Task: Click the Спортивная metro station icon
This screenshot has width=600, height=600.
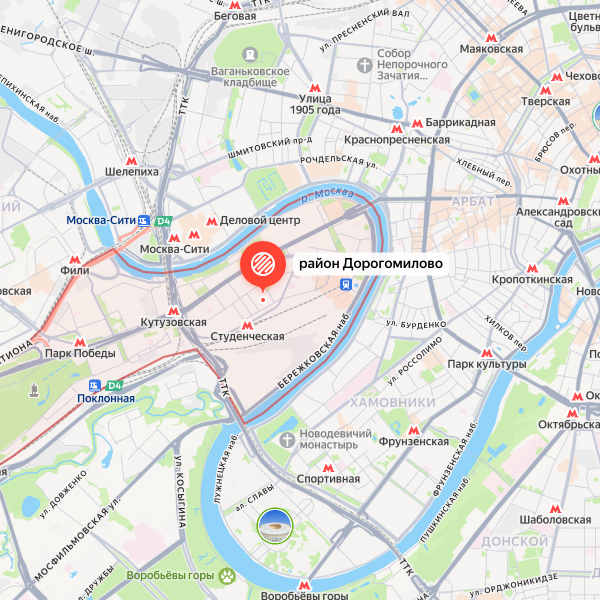Action: pos(328,468)
